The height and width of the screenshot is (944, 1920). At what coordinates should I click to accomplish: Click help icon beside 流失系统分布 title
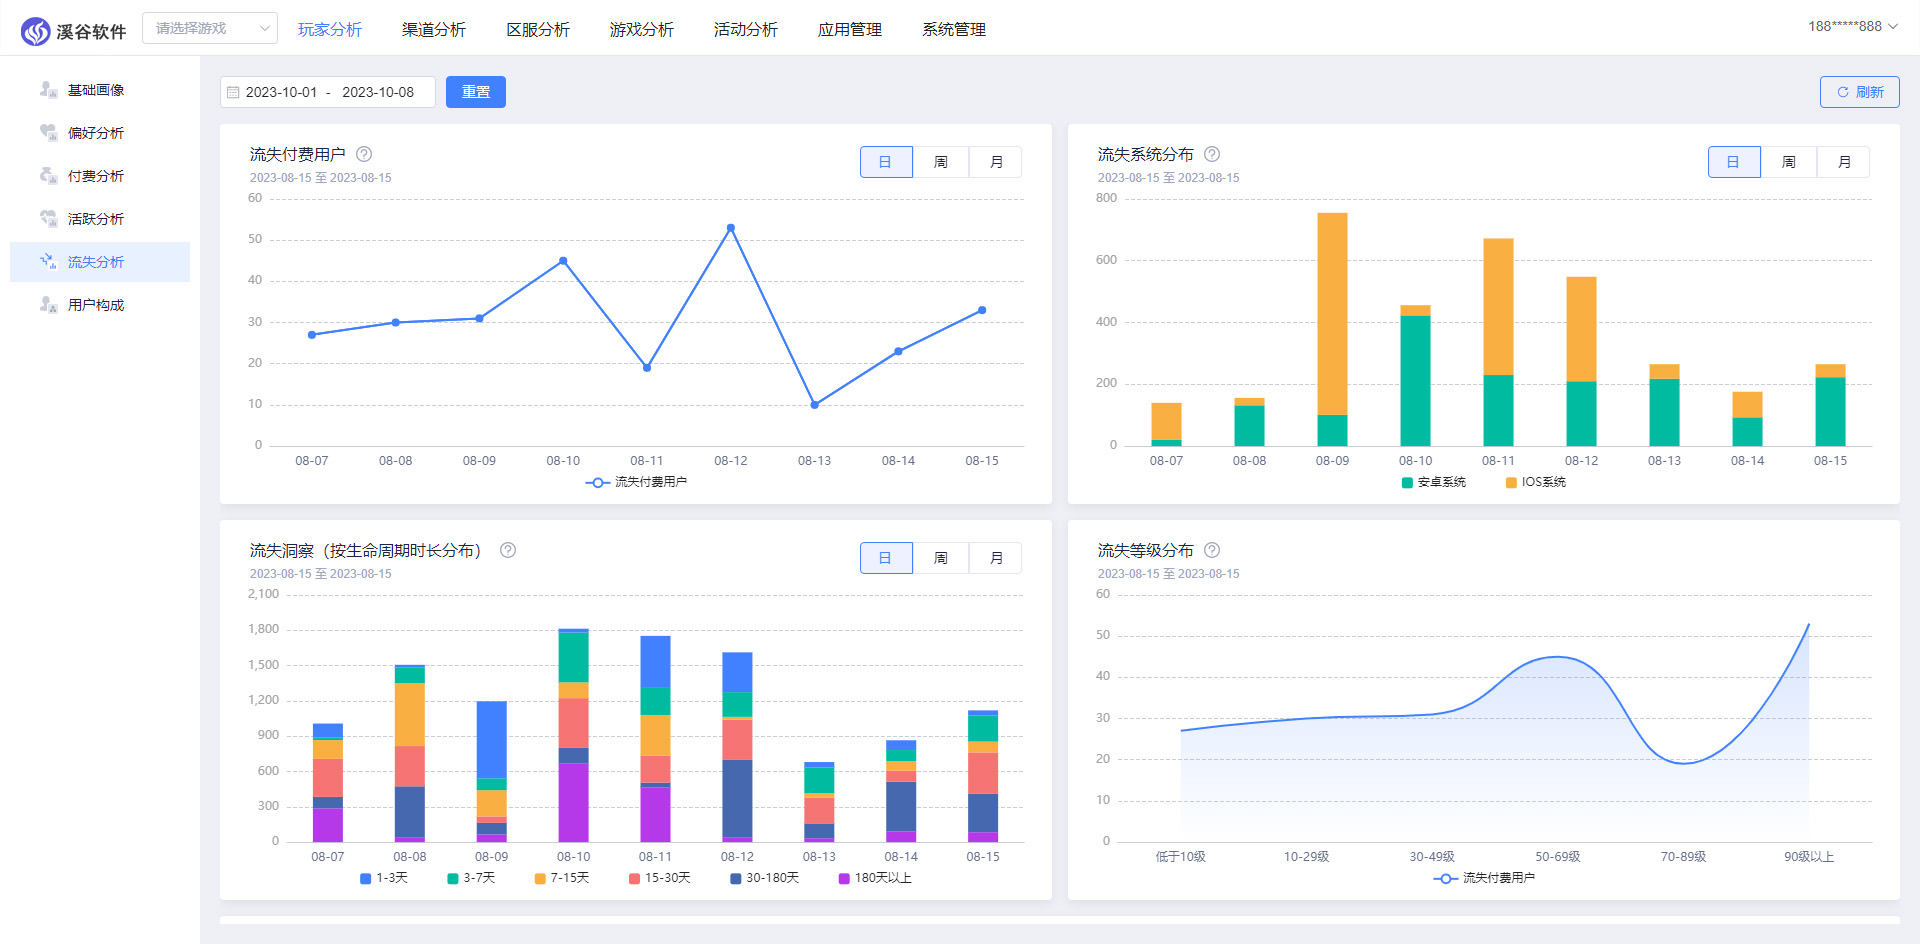pos(1212,154)
